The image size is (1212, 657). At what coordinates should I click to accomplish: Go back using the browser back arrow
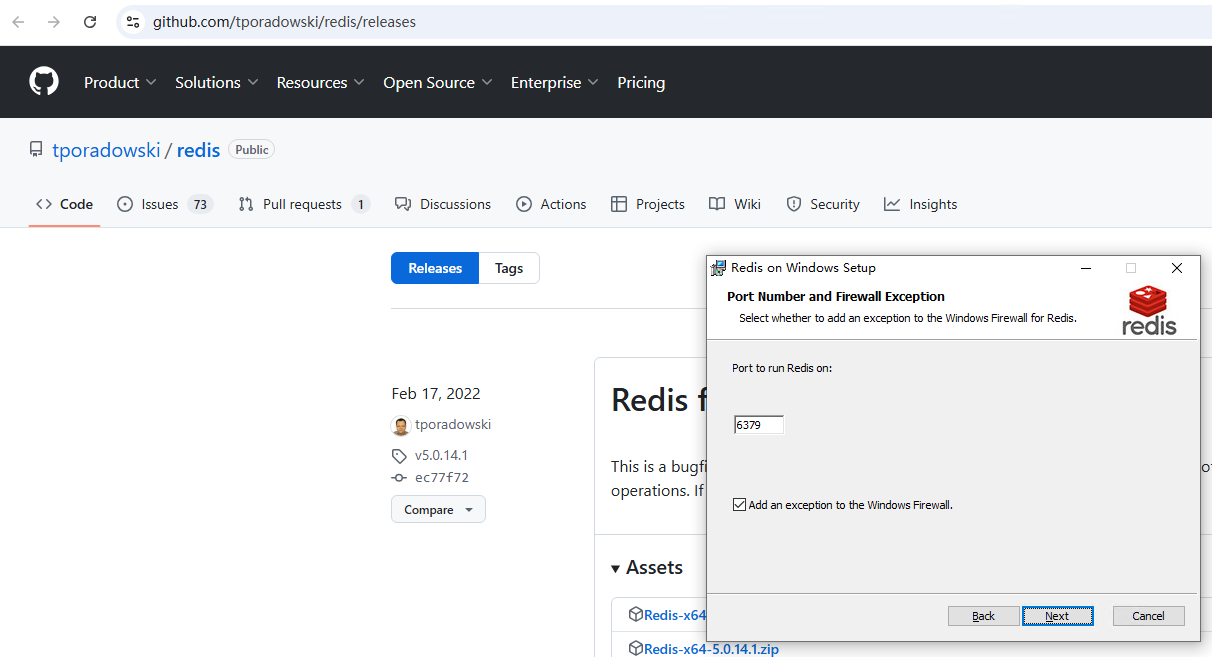[x=18, y=22]
